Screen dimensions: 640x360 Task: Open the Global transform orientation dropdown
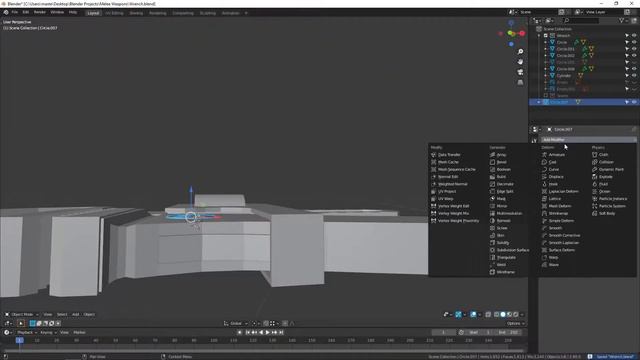coord(236,323)
